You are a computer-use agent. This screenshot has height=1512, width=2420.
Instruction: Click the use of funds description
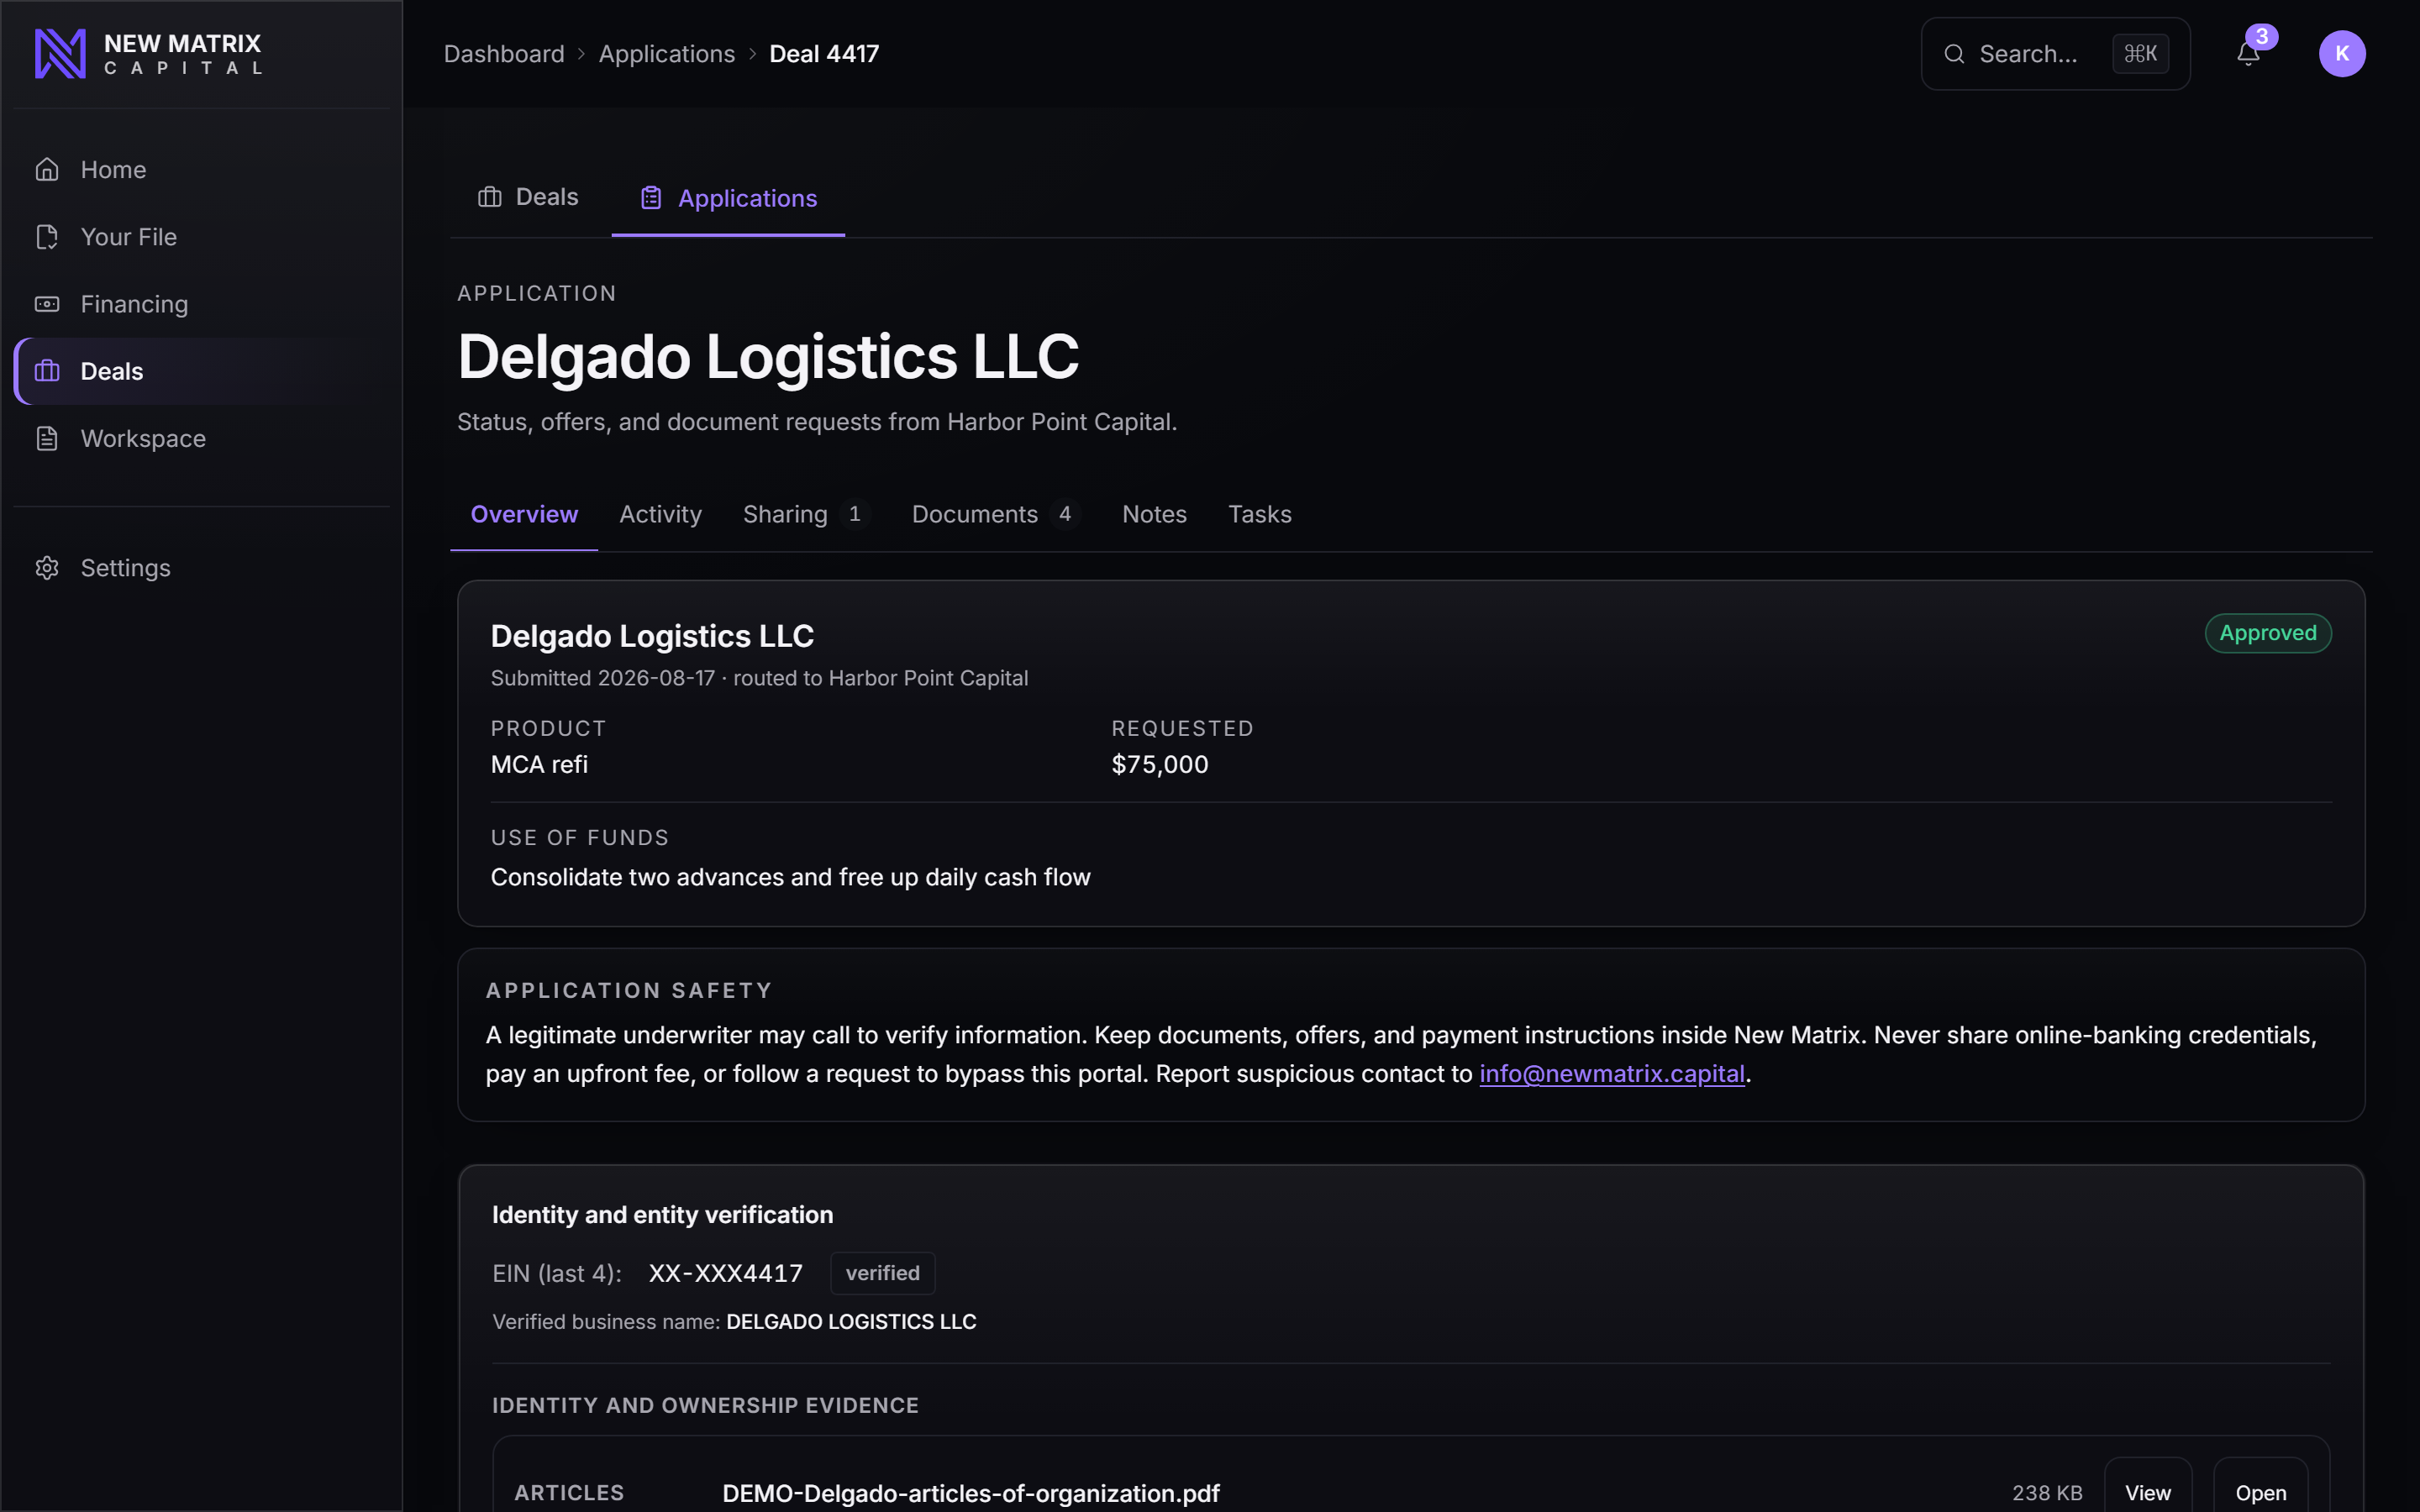point(790,877)
